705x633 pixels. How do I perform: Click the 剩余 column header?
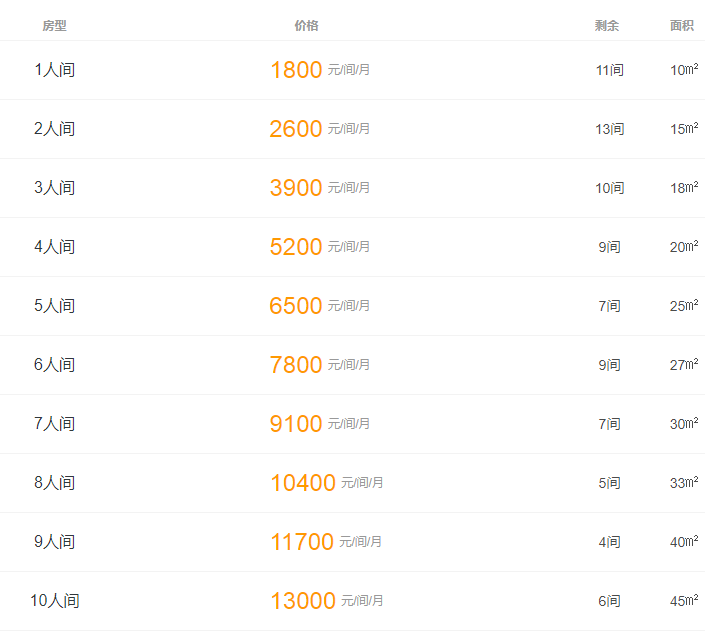click(x=607, y=26)
